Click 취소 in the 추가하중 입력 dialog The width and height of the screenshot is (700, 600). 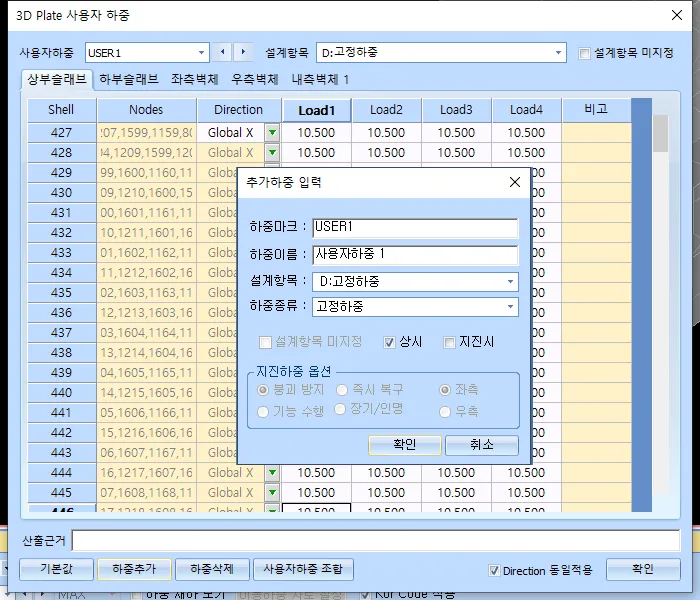click(x=482, y=445)
